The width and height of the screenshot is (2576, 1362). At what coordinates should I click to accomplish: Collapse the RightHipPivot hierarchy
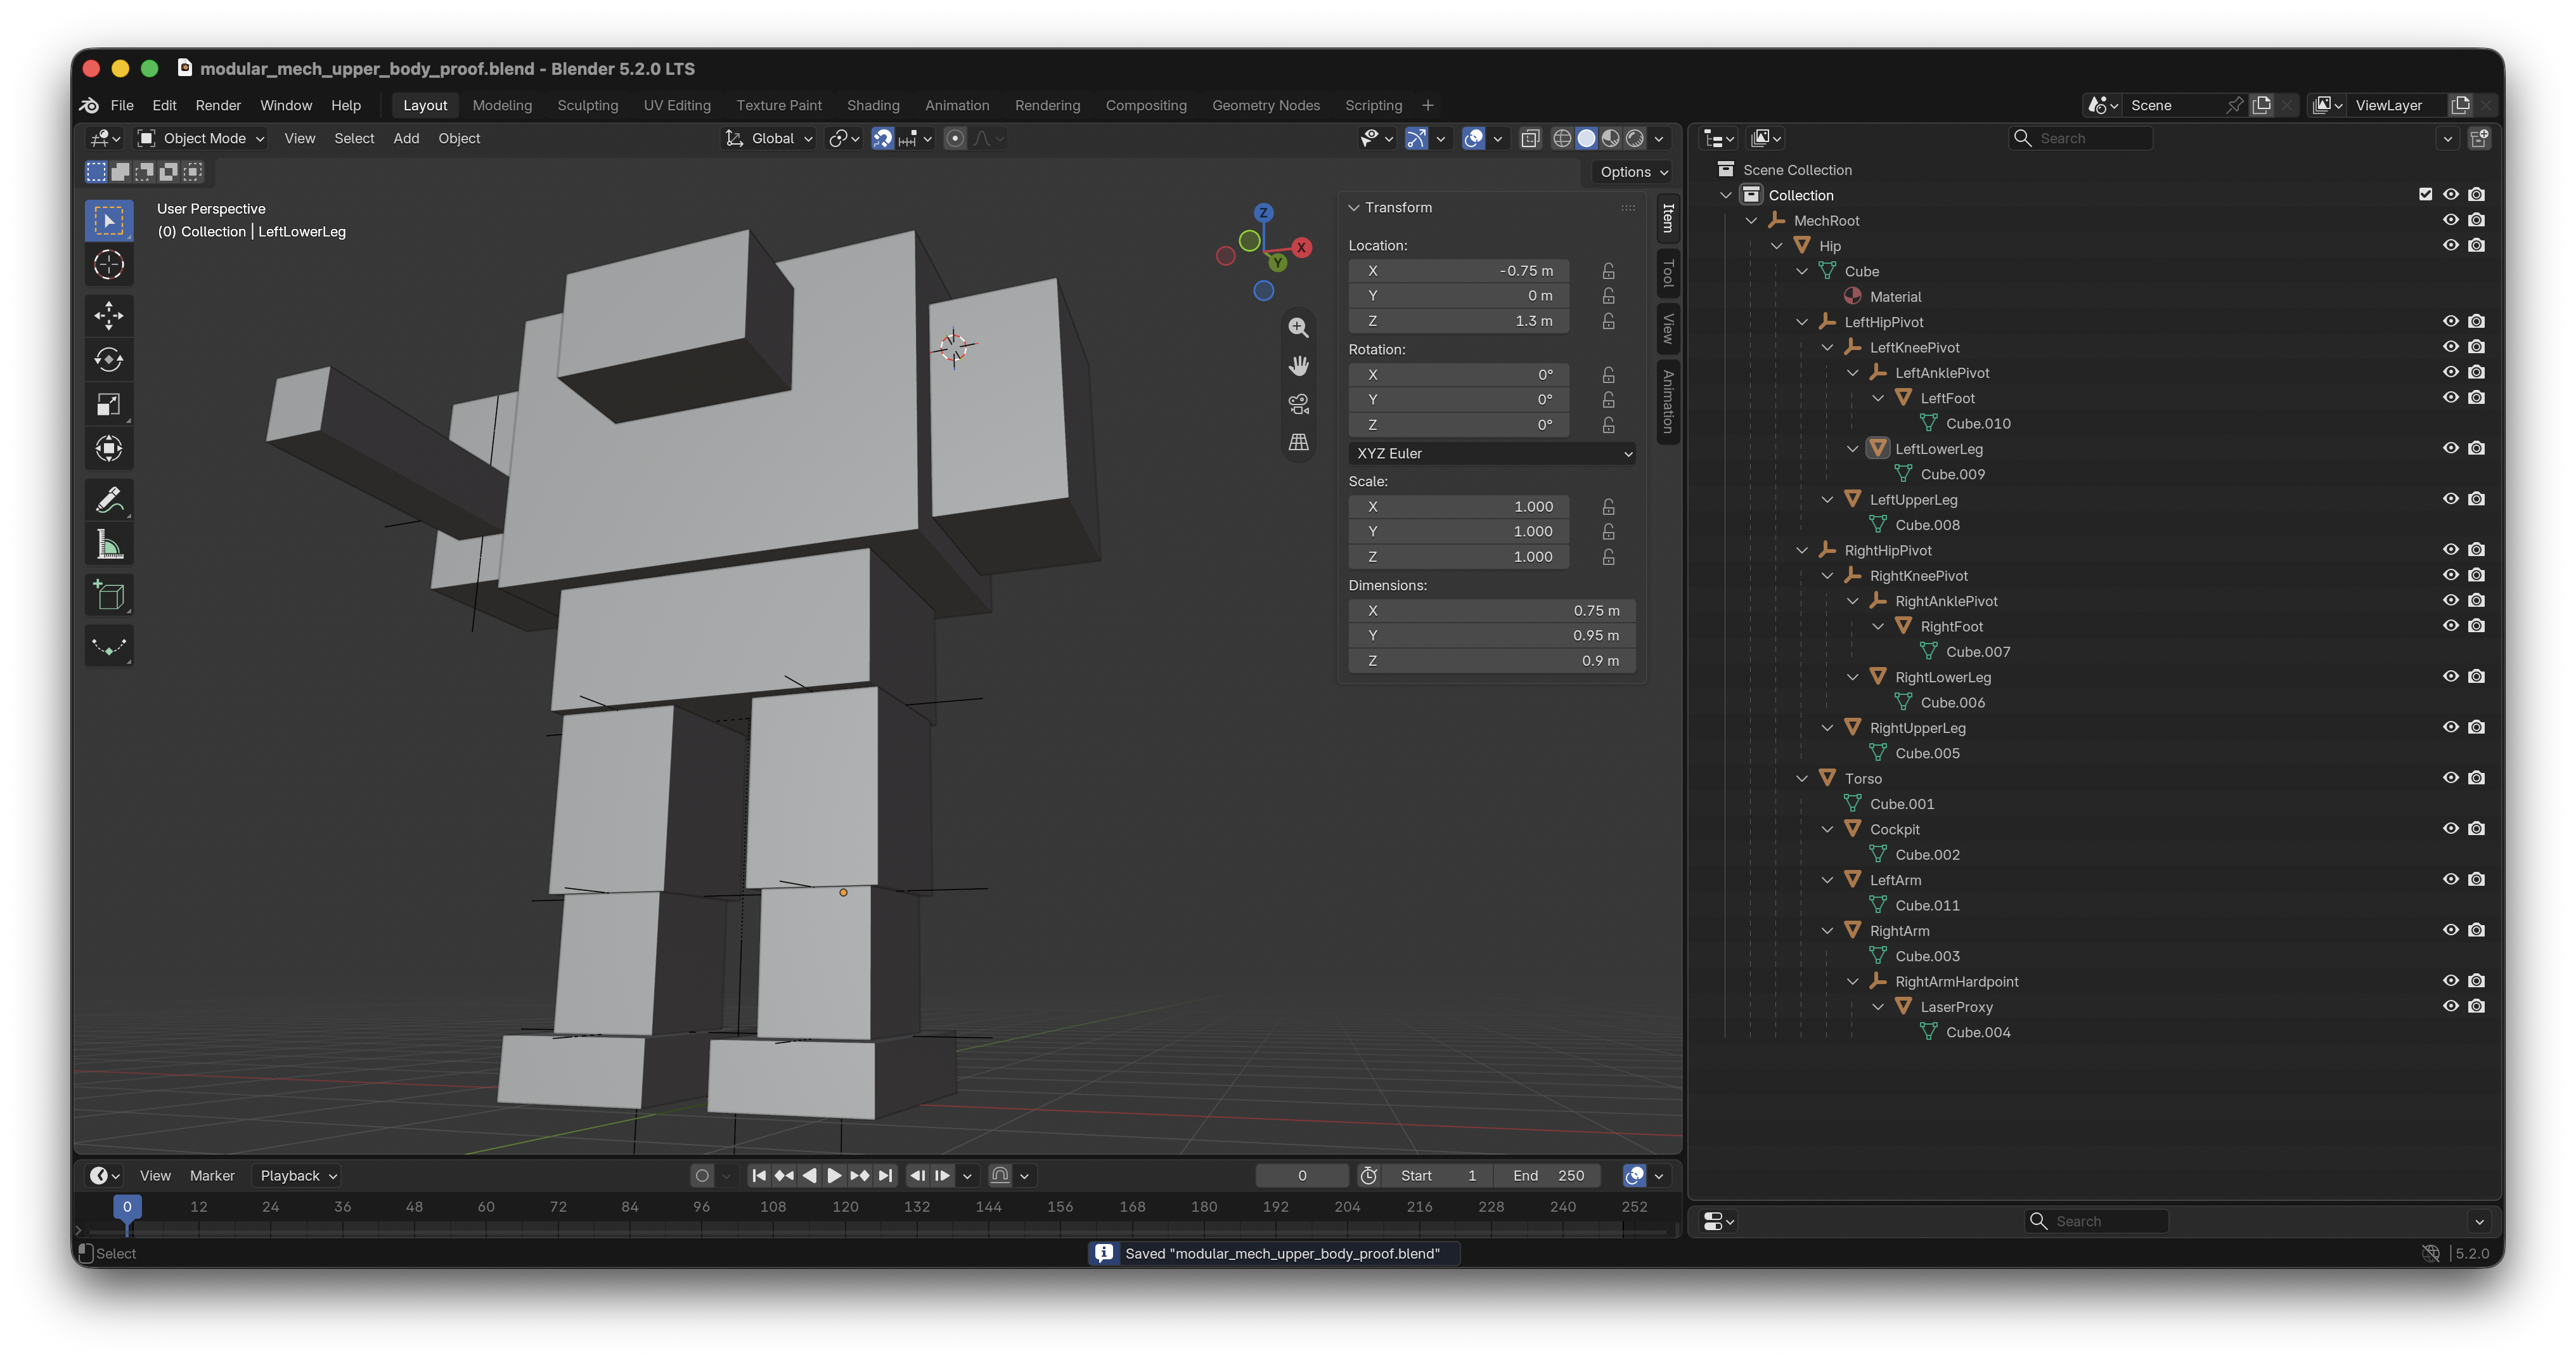coord(1802,551)
